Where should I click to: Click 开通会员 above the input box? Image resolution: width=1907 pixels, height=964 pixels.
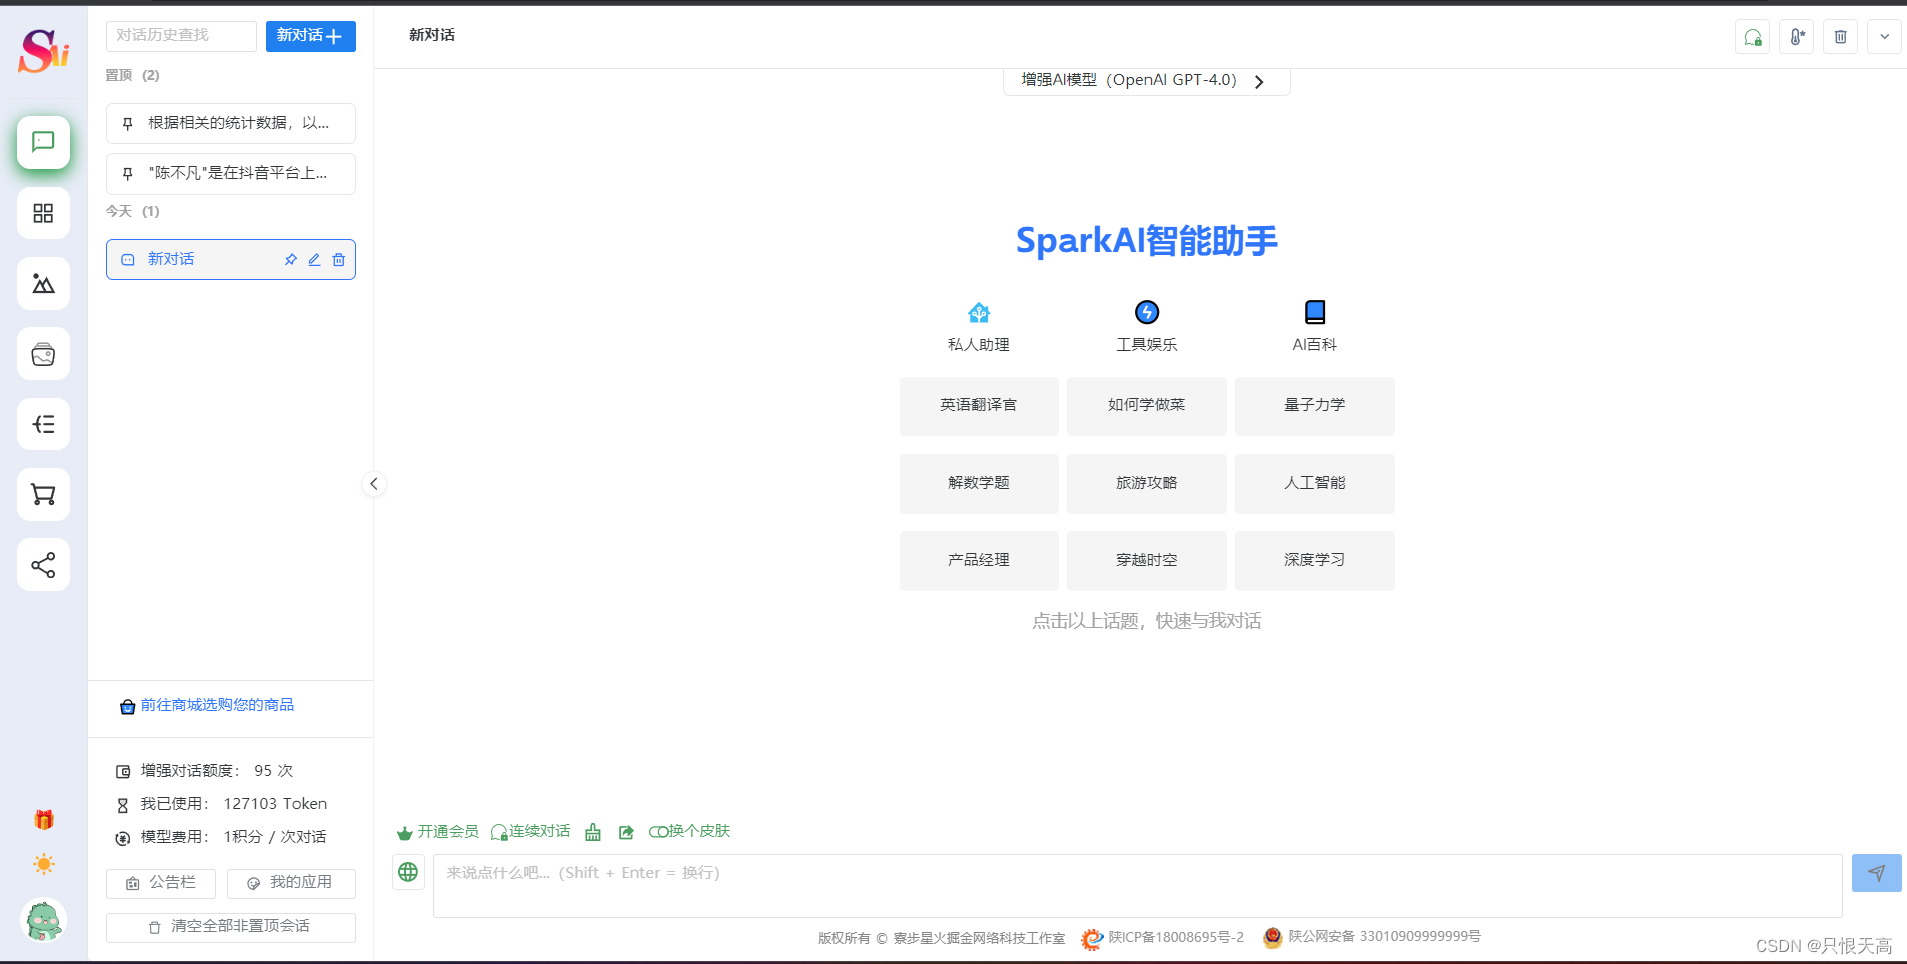coord(438,832)
